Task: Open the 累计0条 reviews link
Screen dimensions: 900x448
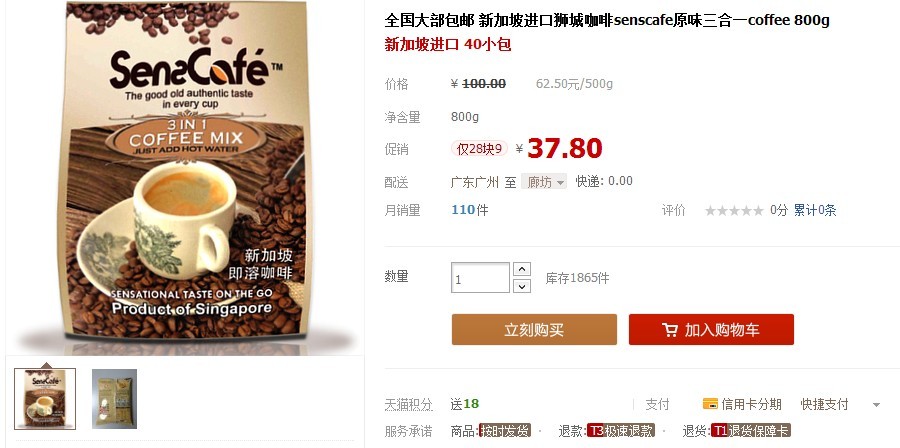Action: coord(815,211)
